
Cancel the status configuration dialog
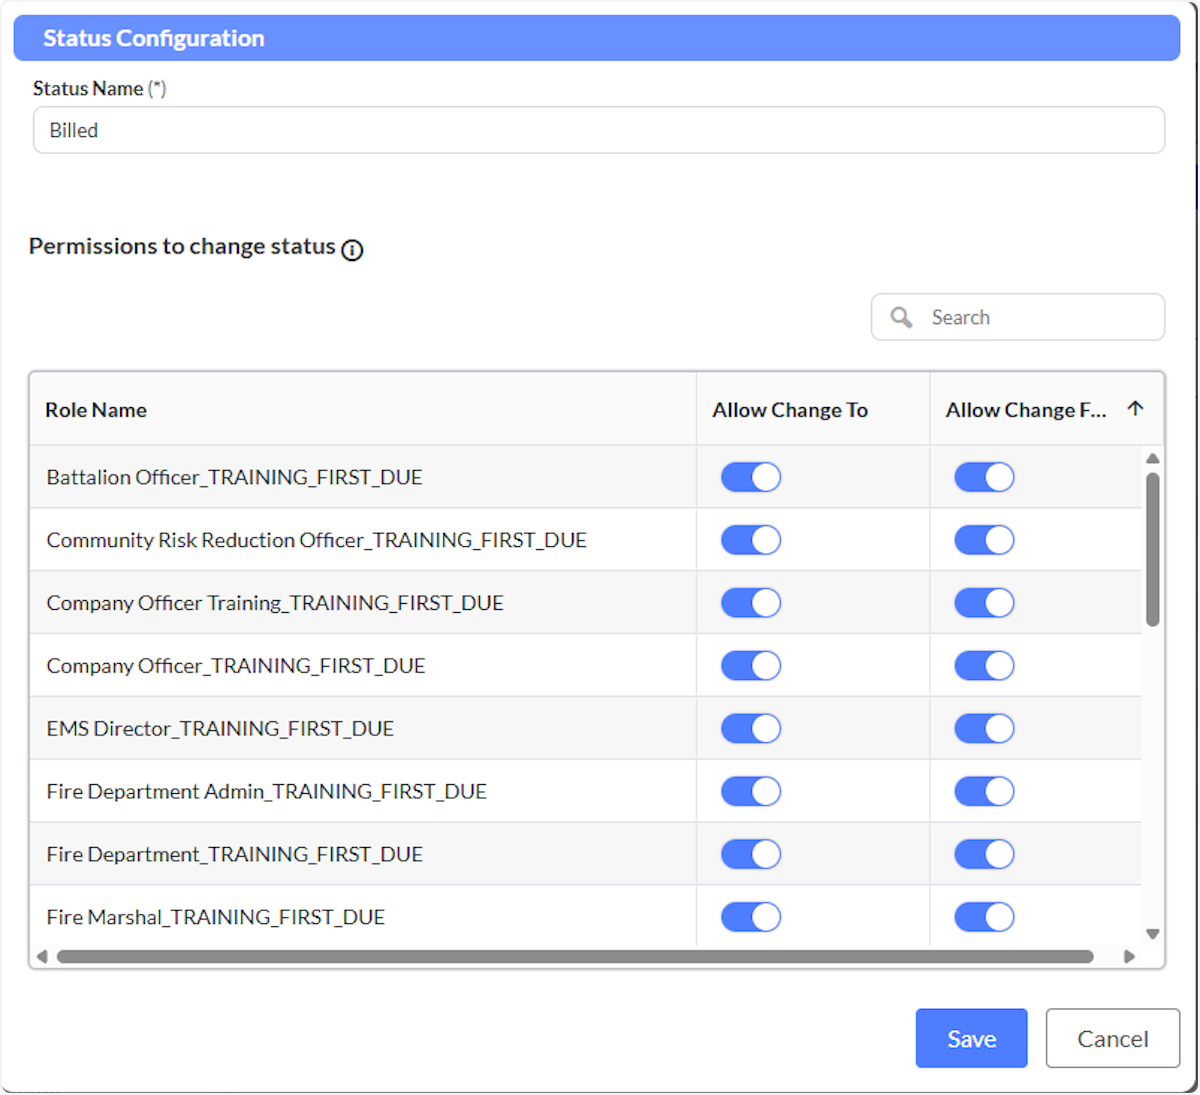pos(1113,1038)
